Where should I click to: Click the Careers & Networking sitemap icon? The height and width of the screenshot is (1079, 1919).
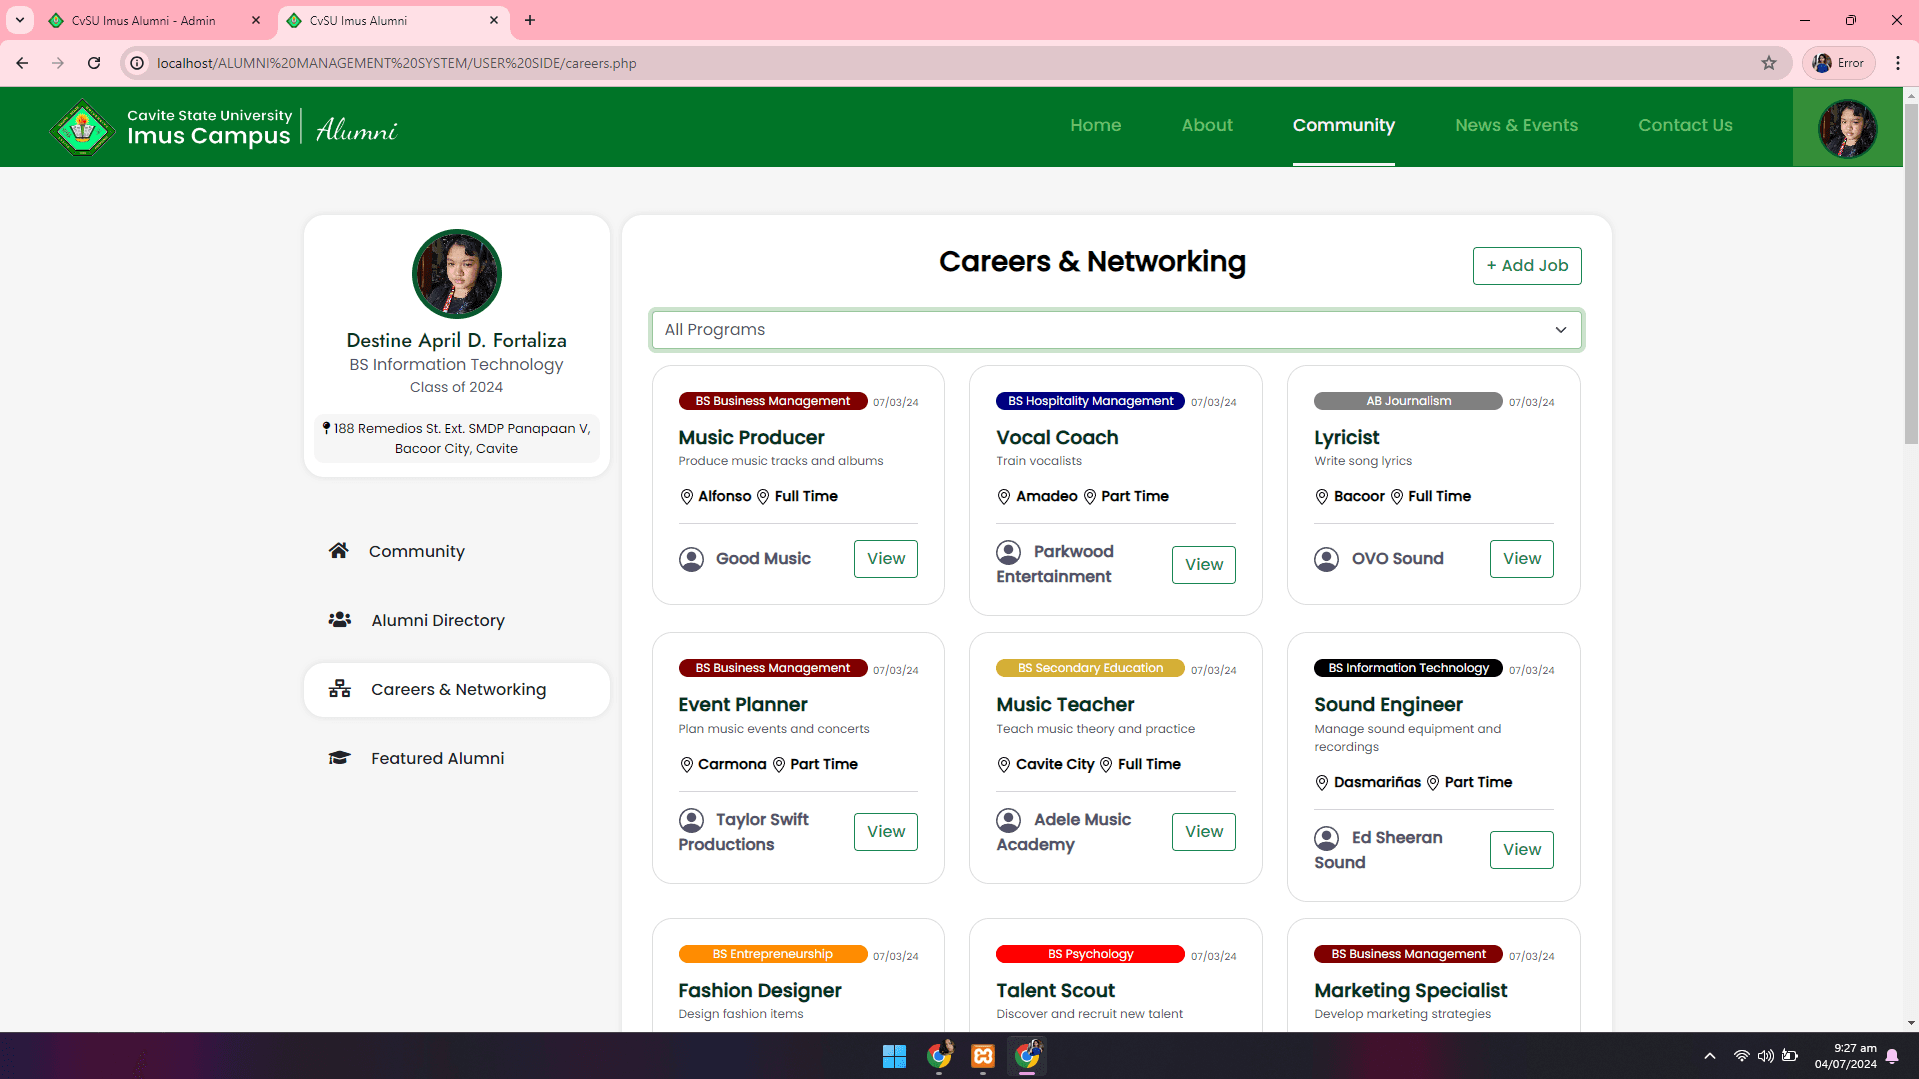pyautogui.click(x=340, y=689)
